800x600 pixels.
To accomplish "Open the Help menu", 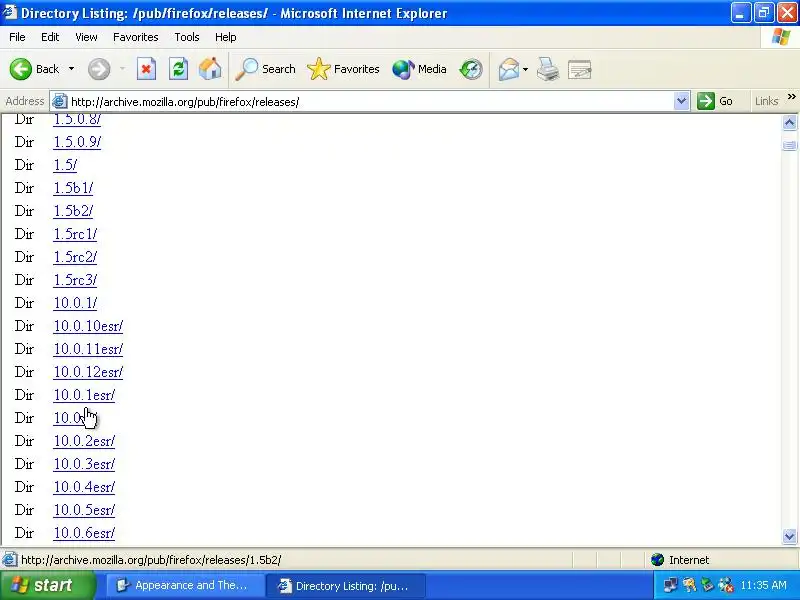I will pos(226,37).
